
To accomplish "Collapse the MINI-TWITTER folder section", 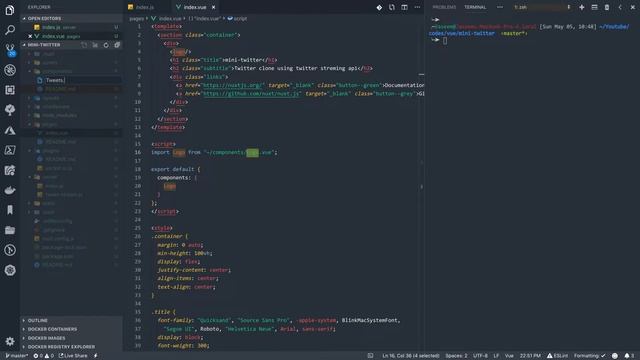I will [44, 45].
